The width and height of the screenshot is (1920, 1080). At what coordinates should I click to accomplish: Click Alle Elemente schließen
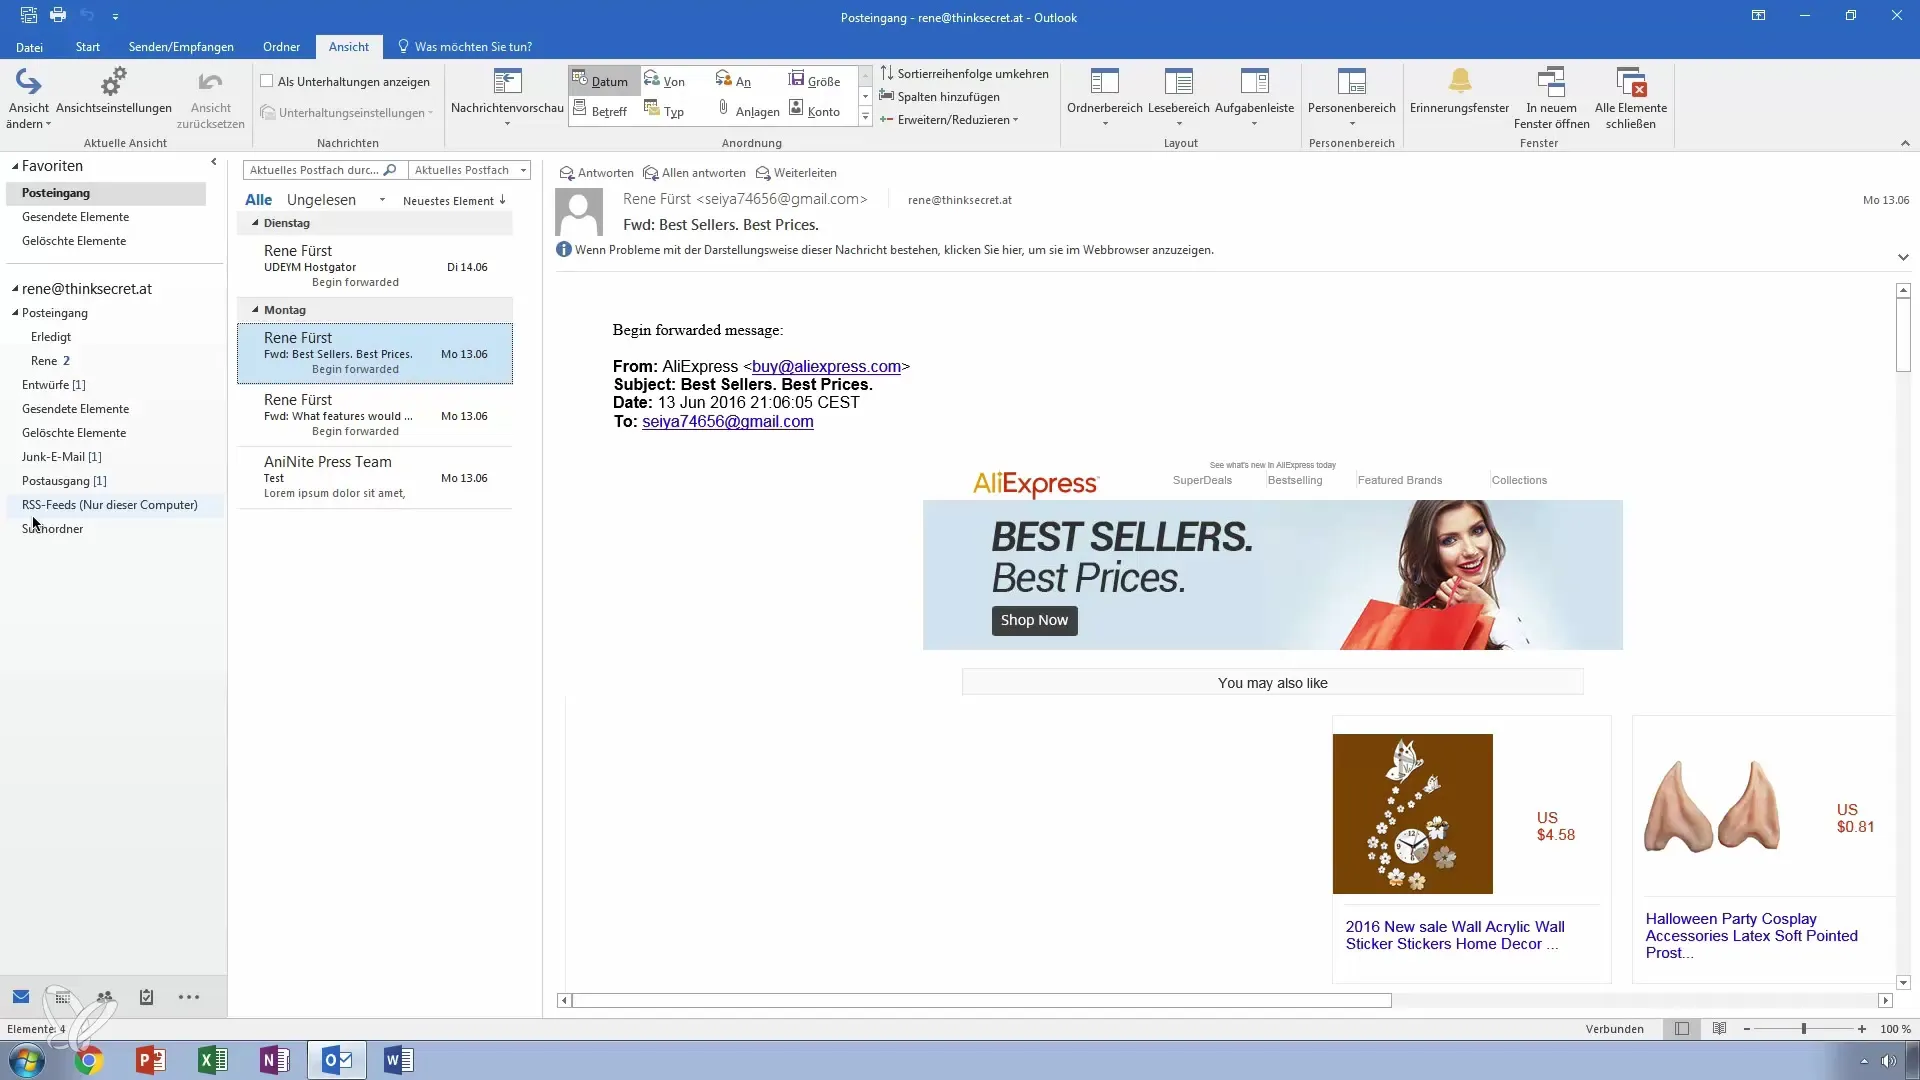click(x=1630, y=99)
